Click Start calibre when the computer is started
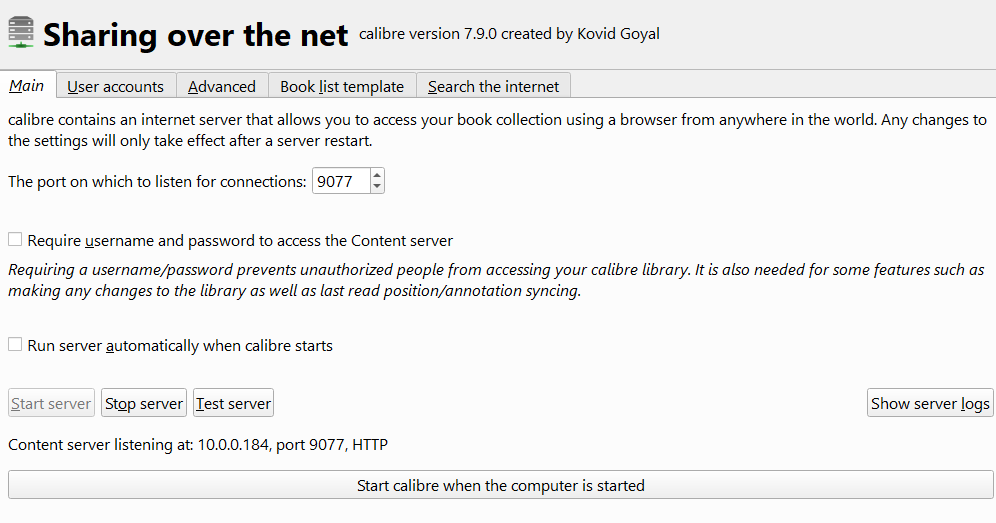 [x=500, y=486]
